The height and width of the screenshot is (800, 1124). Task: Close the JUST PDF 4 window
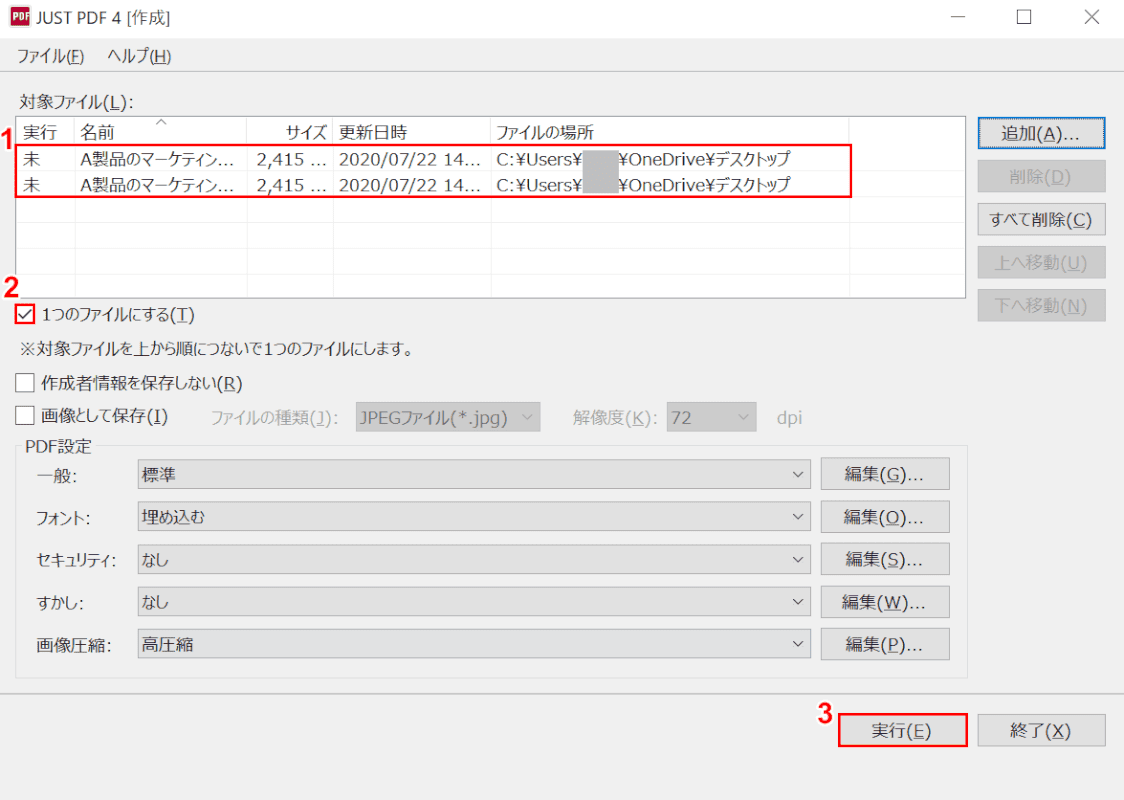[1091, 17]
